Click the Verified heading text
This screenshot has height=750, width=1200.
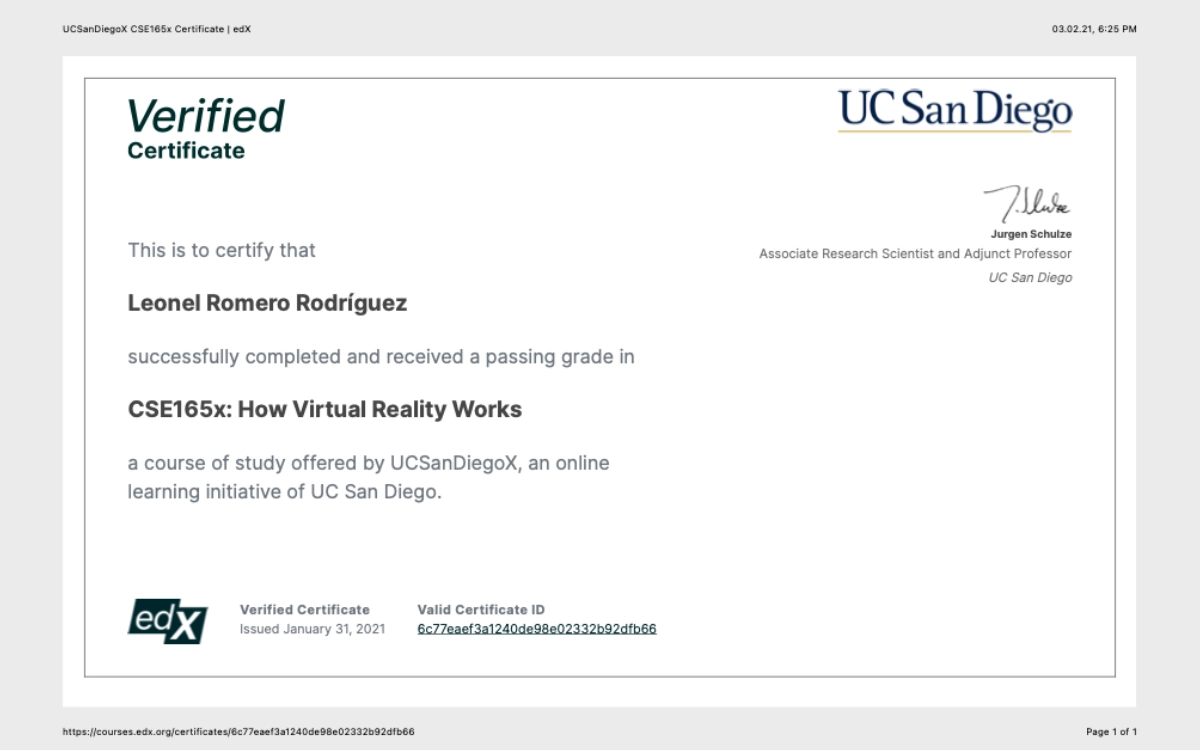click(206, 117)
